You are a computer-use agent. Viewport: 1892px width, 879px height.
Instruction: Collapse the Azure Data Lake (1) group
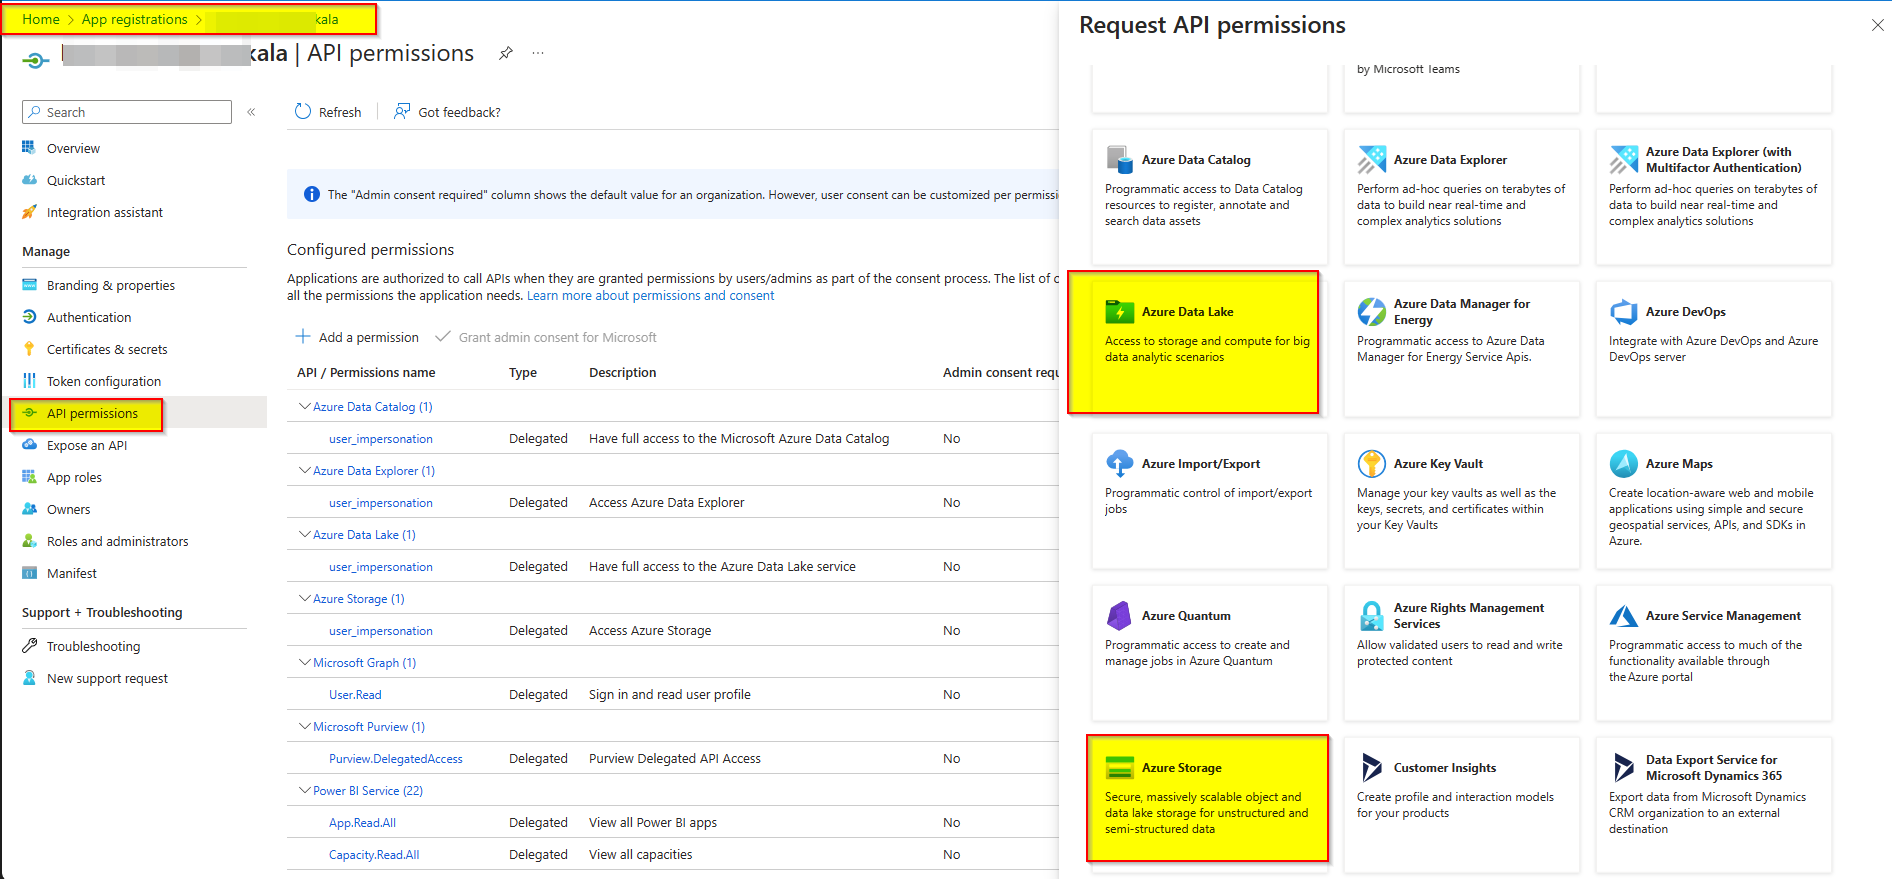305,534
